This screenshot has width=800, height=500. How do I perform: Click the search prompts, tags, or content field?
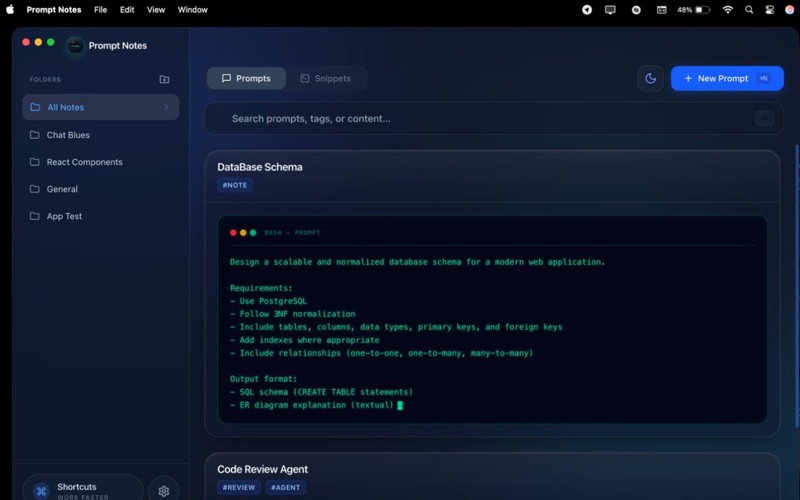494,118
